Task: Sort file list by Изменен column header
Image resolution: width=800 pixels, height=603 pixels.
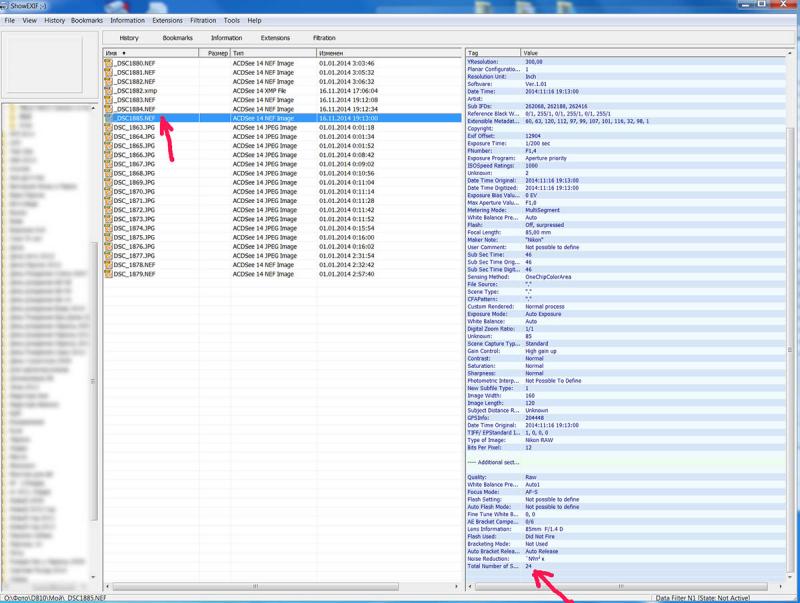Action: 389,53
